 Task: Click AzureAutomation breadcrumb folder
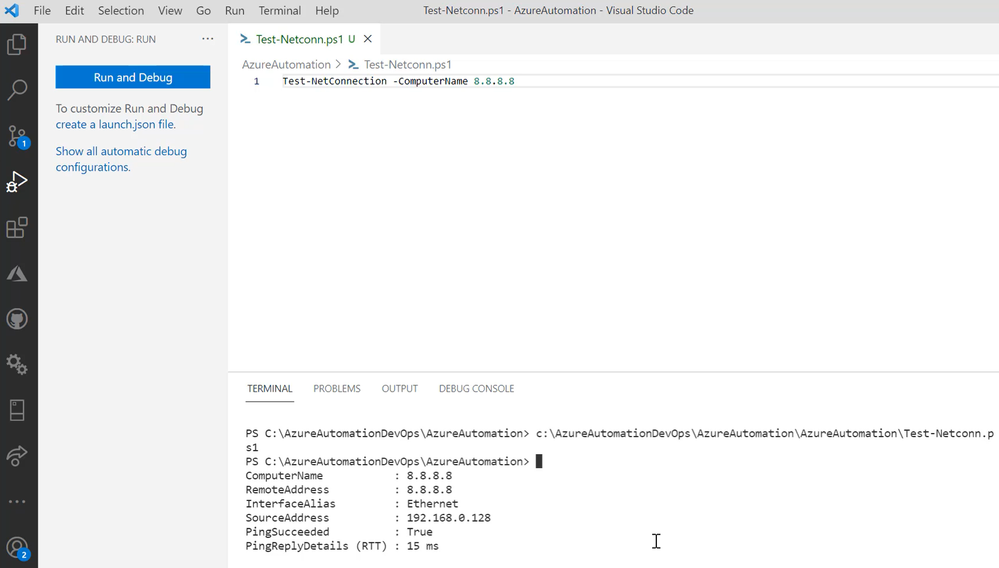(286, 64)
